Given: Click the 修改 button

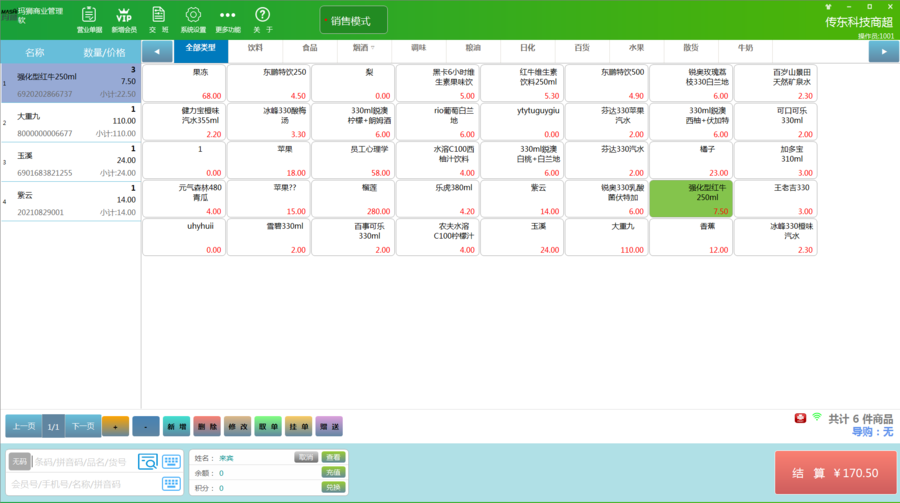Looking at the screenshot, I should point(237,426).
